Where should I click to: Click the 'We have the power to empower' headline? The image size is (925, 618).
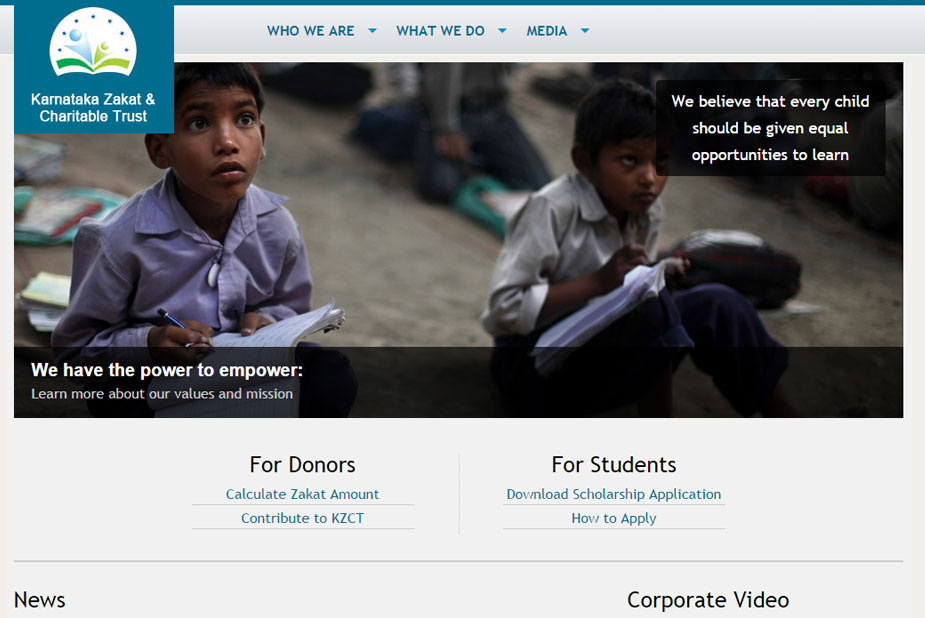166,370
